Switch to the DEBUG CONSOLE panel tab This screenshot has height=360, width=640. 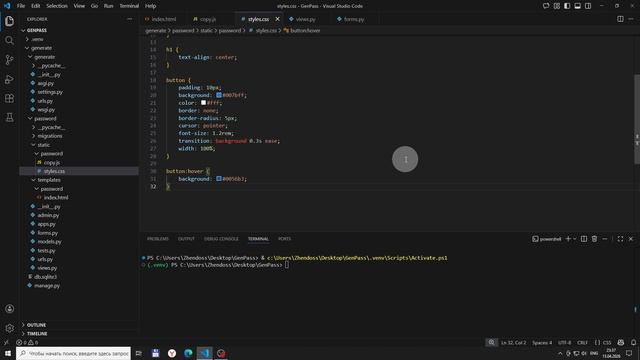tap(221, 239)
